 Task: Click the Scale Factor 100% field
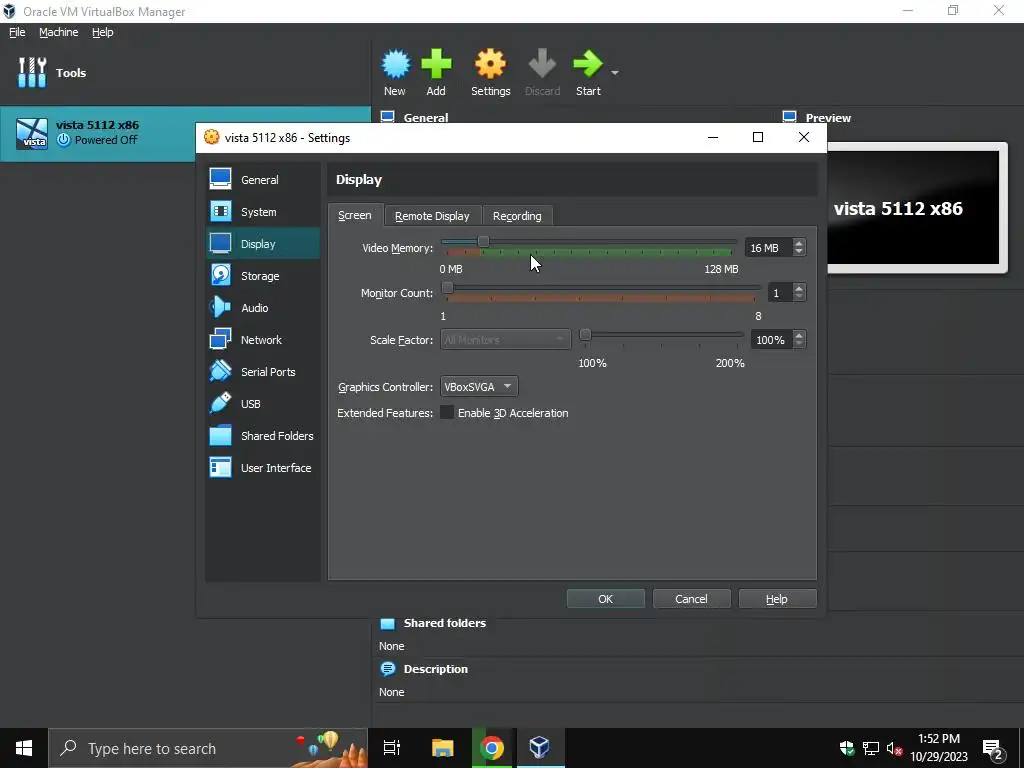click(771, 340)
